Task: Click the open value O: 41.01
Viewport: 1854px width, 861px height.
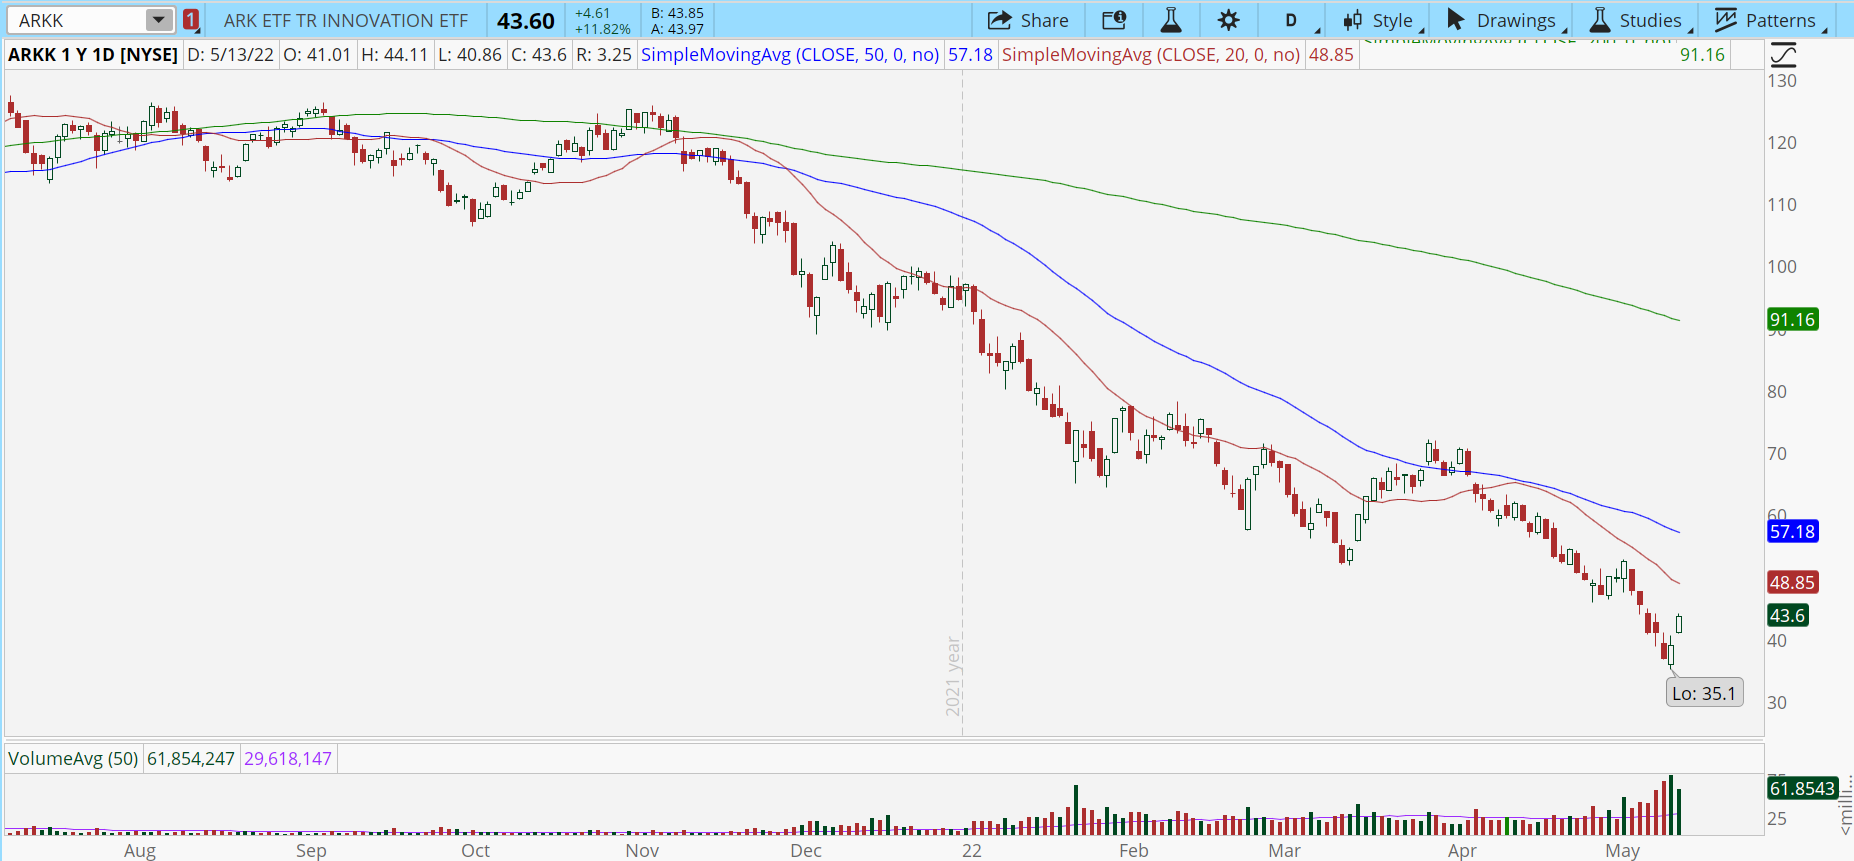Action: pyautogui.click(x=317, y=55)
